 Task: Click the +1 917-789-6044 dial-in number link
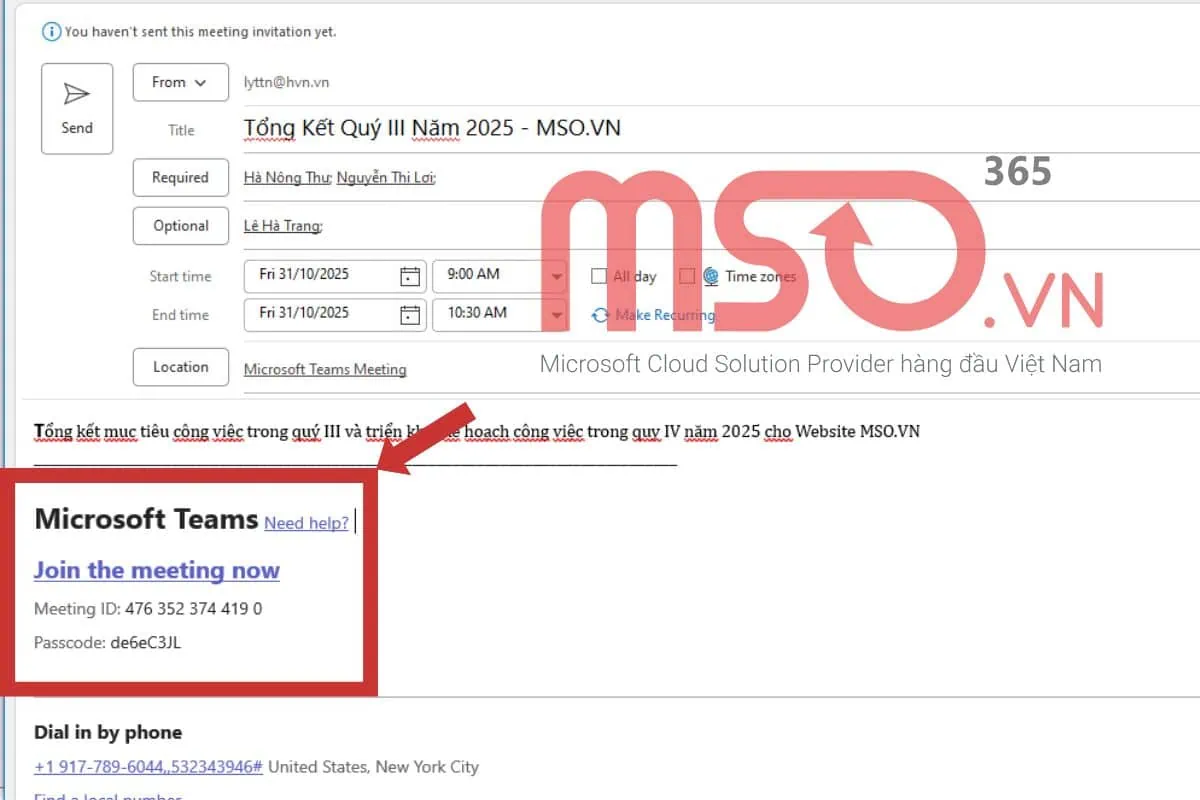coord(148,767)
